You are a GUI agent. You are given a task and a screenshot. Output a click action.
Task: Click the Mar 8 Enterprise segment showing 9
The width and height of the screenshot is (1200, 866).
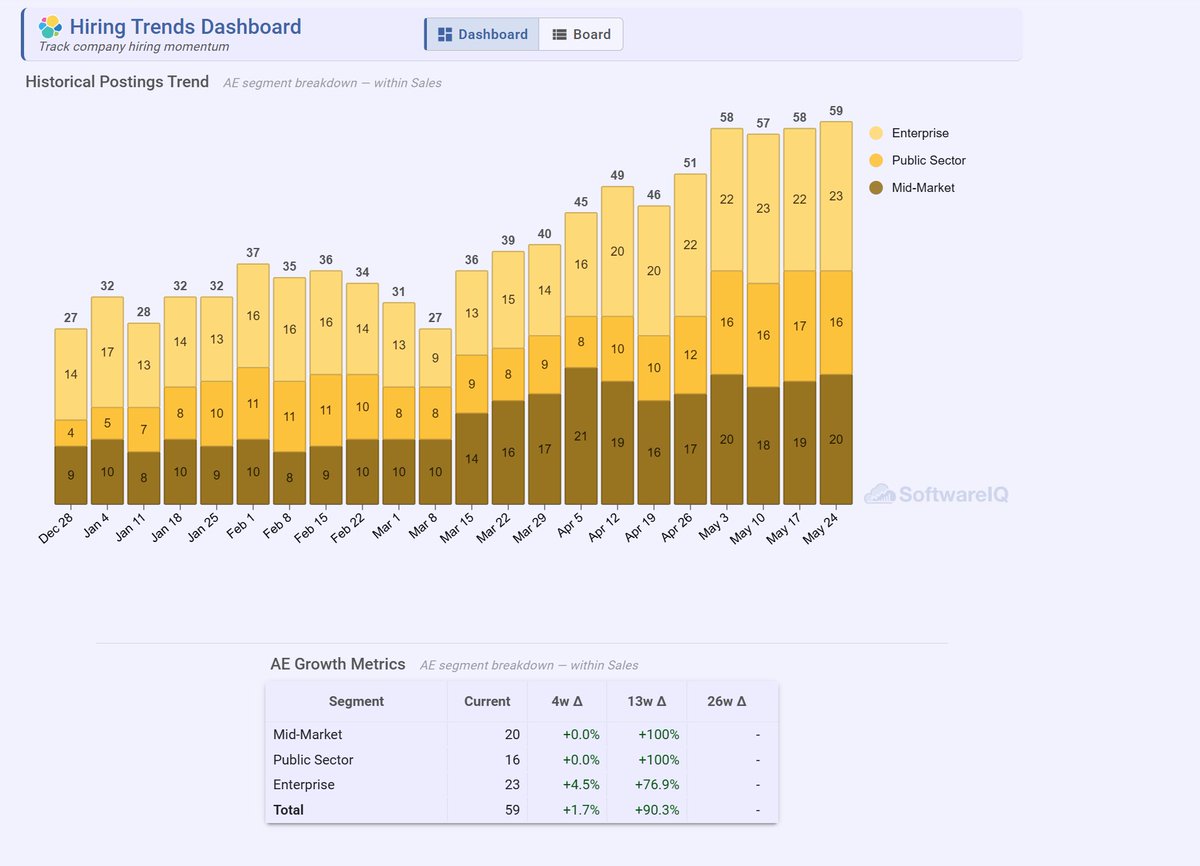tap(435, 358)
